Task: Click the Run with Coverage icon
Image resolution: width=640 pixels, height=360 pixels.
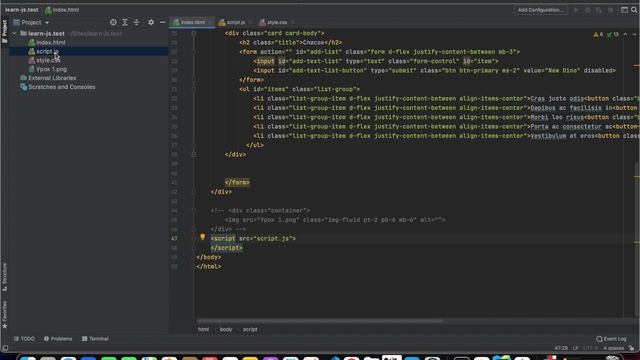Action: [x=599, y=10]
